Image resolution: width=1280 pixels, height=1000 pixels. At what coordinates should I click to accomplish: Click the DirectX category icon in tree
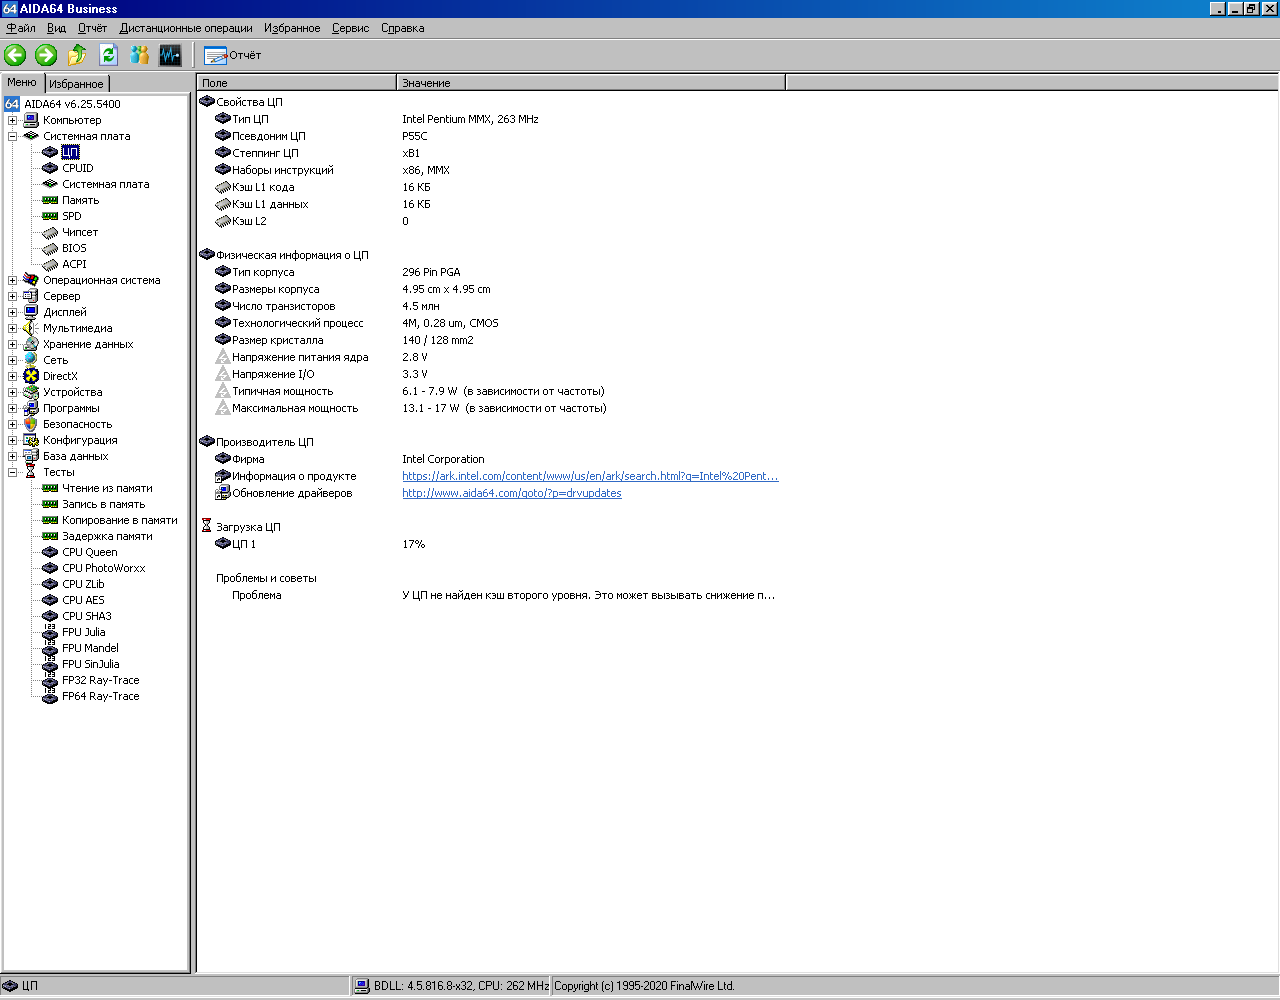31,376
